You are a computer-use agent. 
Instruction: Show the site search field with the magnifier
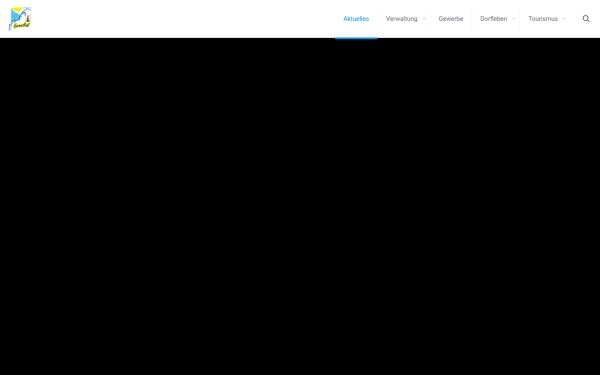(586, 19)
